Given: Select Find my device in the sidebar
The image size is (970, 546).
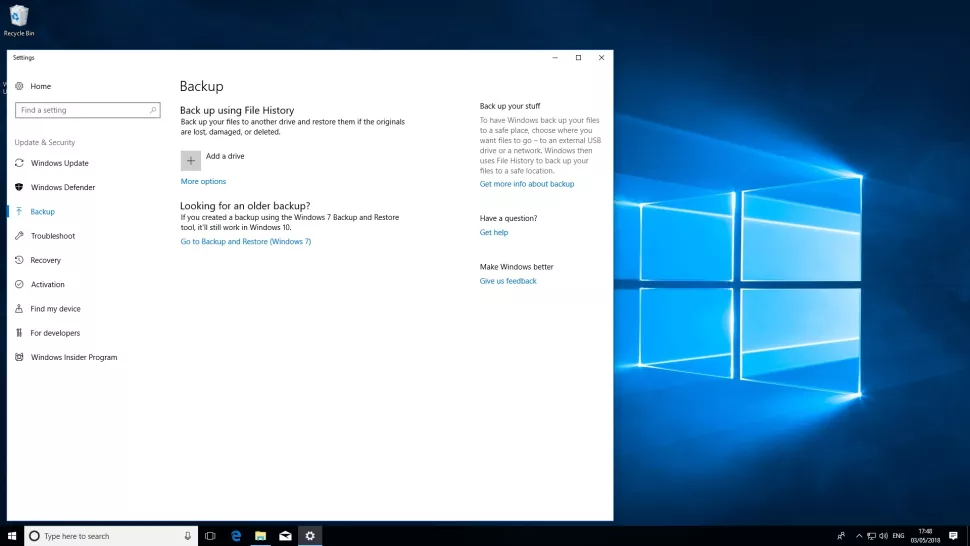Looking at the screenshot, I should (x=55, y=309).
